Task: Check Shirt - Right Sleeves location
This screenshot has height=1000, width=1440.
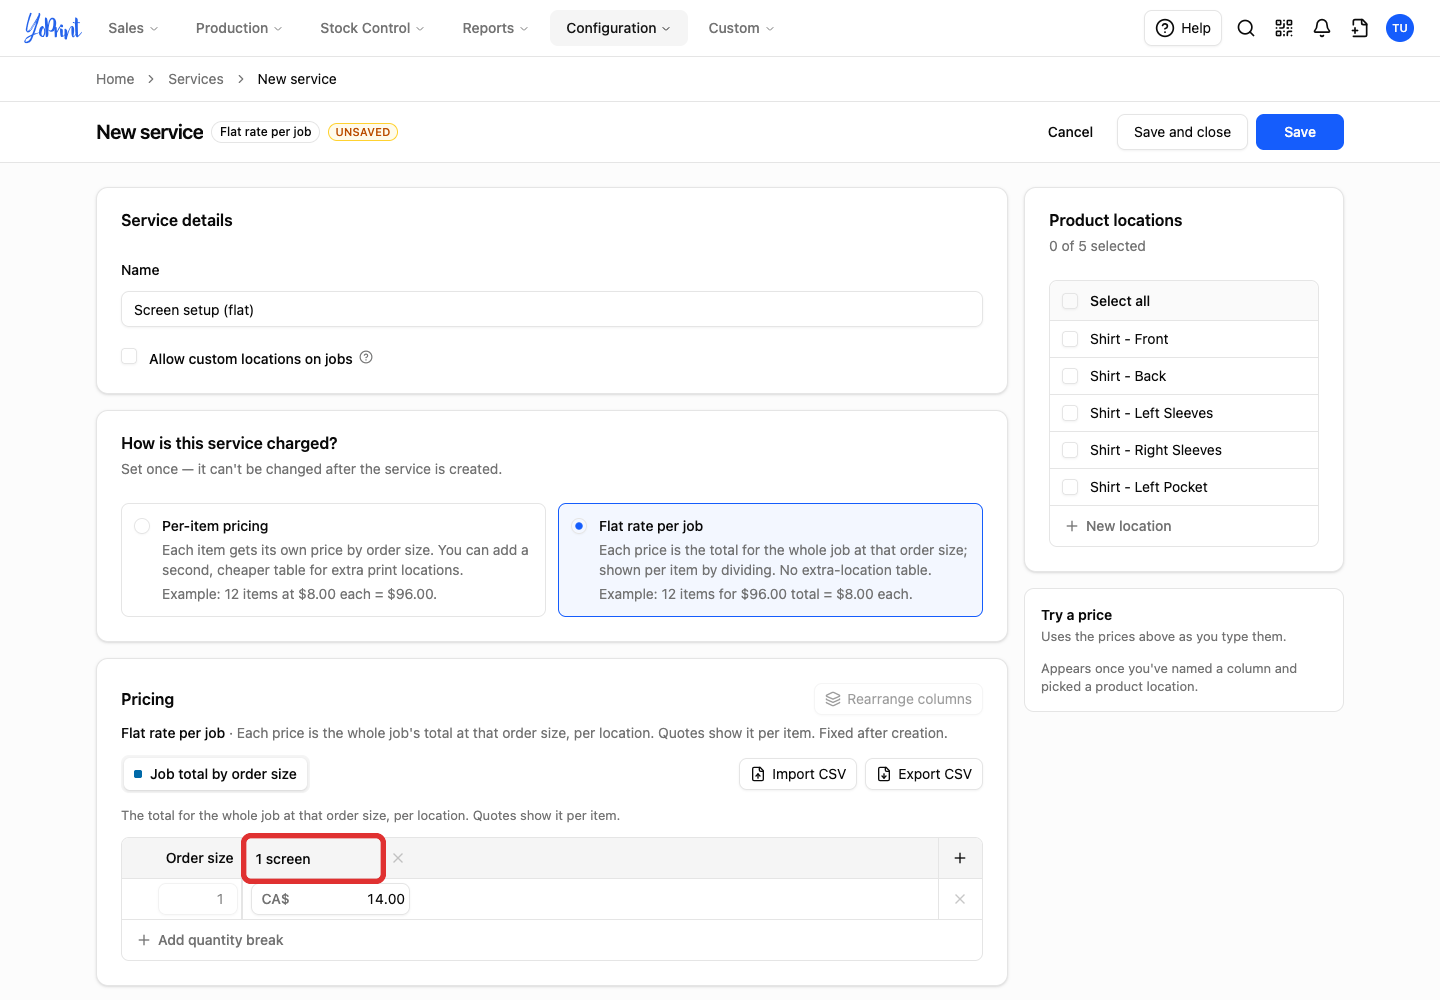Action: point(1070,450)
